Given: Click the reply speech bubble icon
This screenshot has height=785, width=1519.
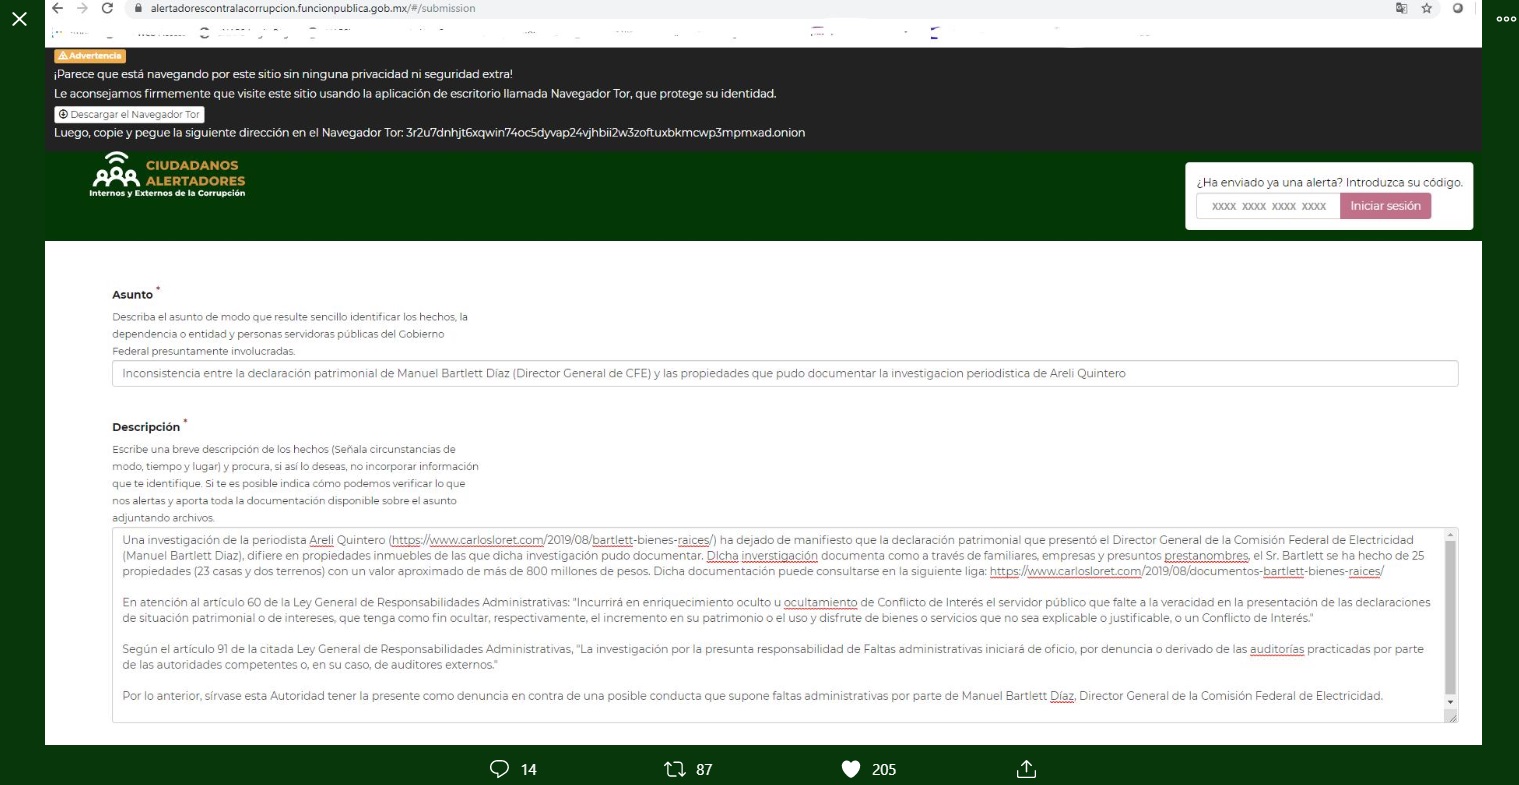Looking at the screenshot, I should point(500,769).
